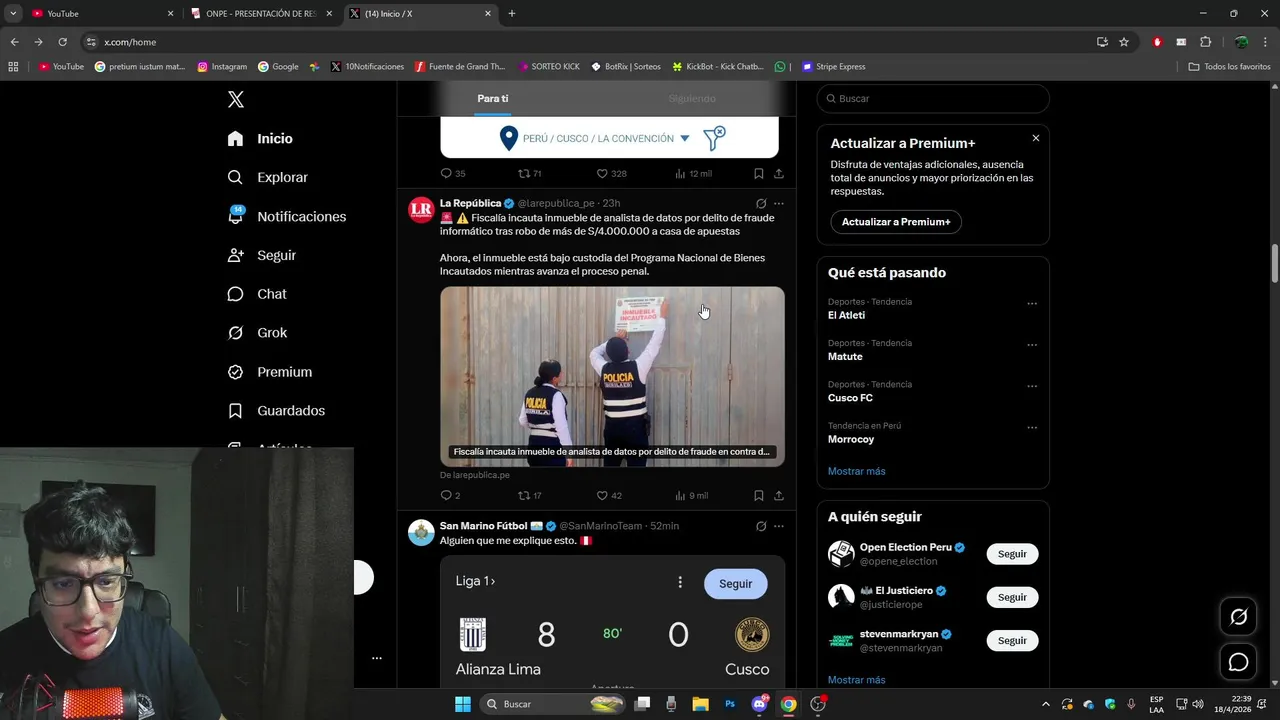The height and width of the screenshot is (720, 1280).
Task: Open floating chat messages button
Action: 1238,662
